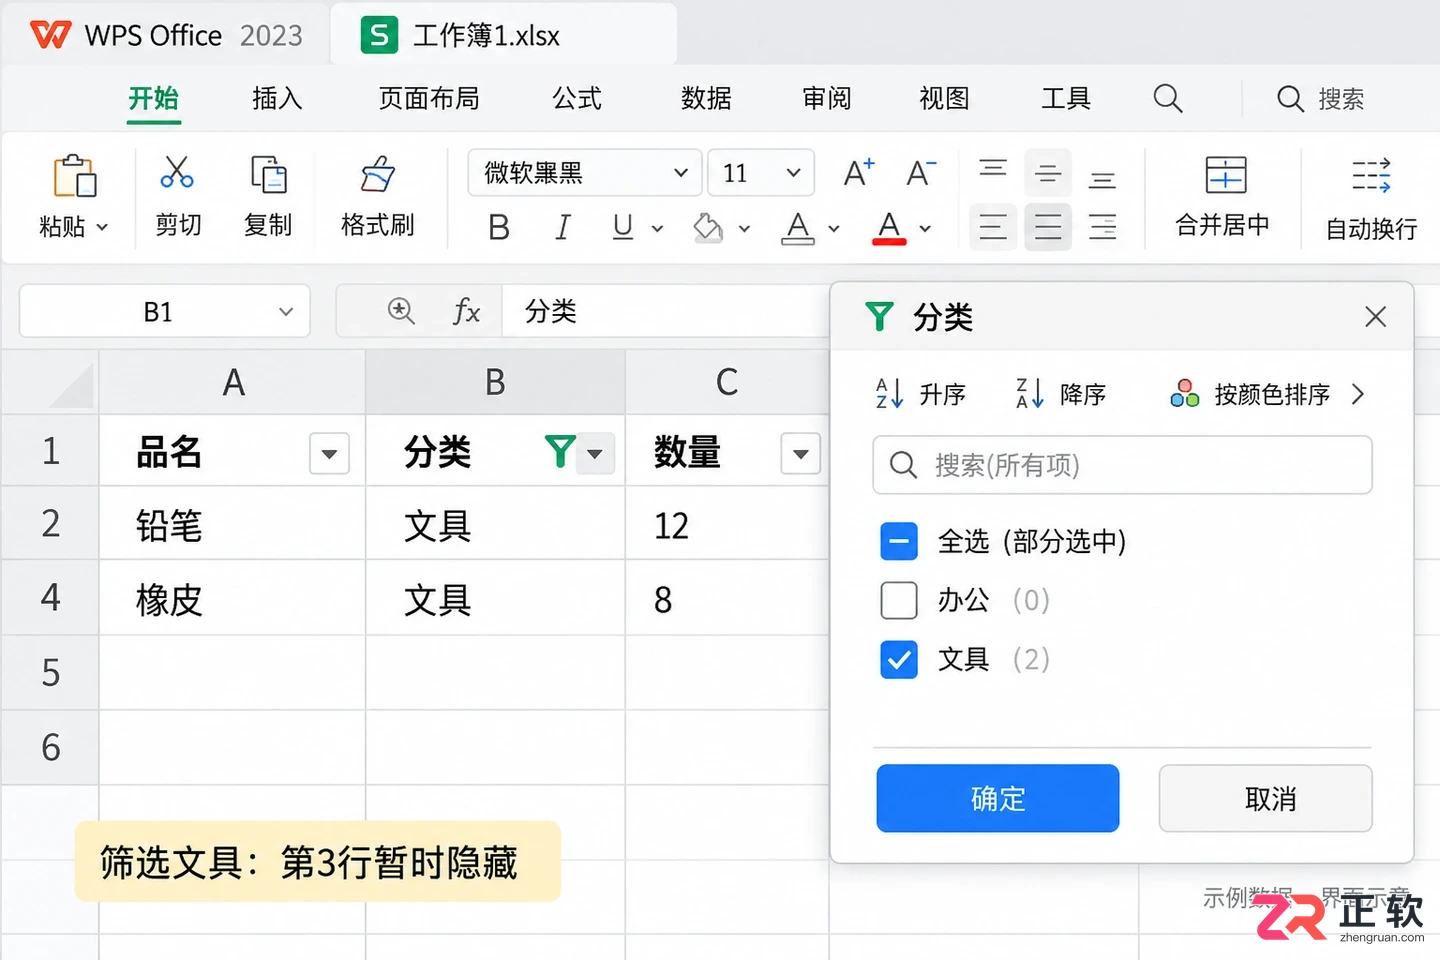Open the 插入 ribbon tab
1440x960 pixels.
[277, 98]
